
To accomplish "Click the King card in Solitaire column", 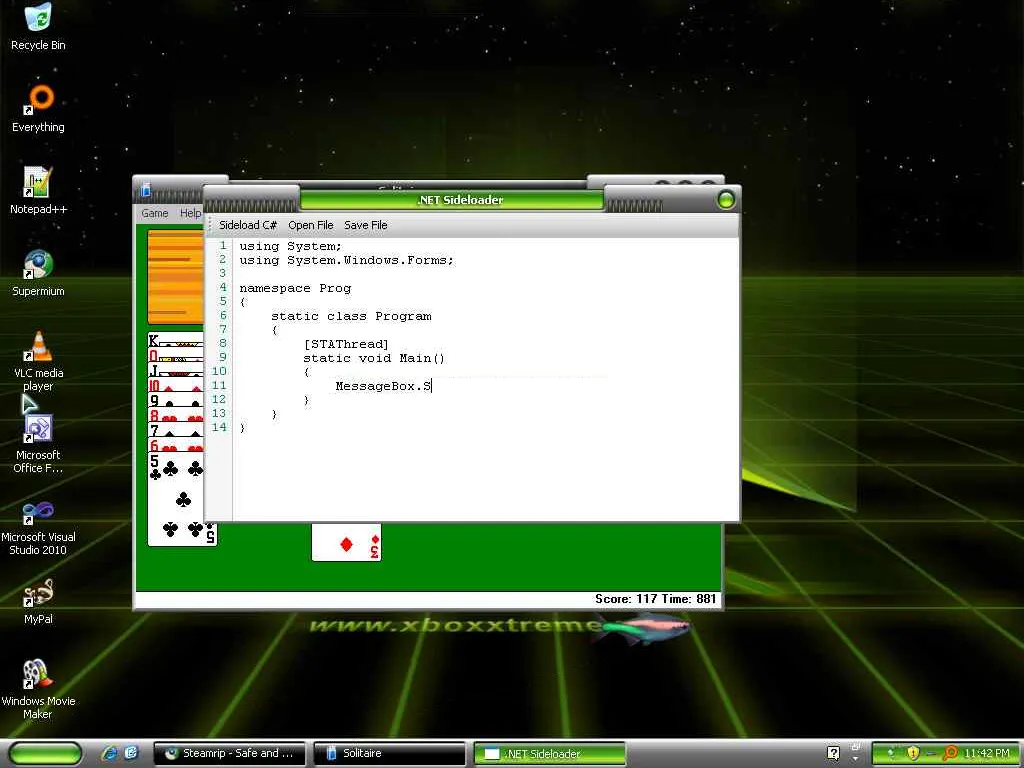I will [x=175, y=340].
